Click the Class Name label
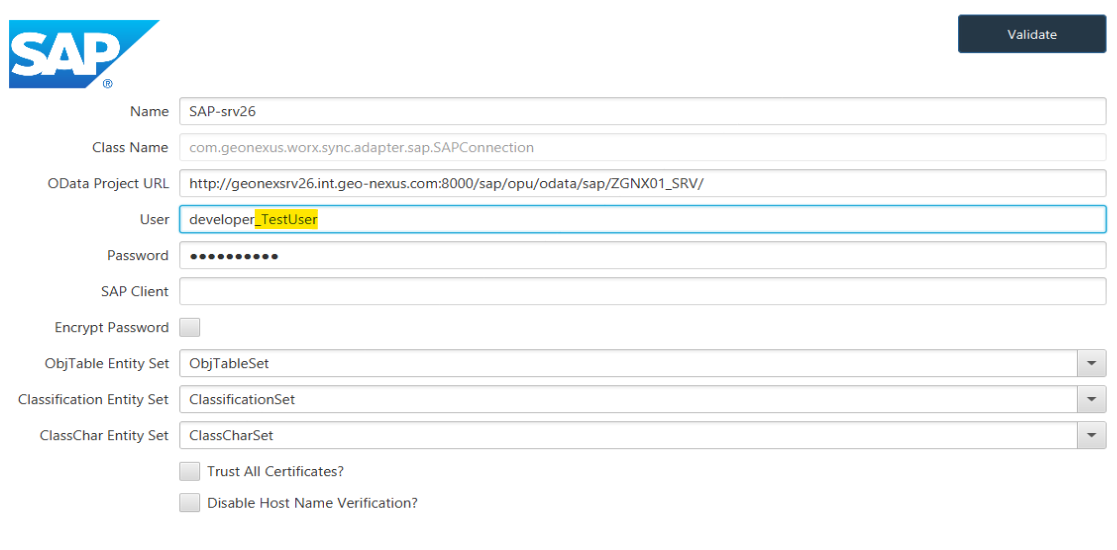This screenshot has height=550, width=1117. pos(130,147)
